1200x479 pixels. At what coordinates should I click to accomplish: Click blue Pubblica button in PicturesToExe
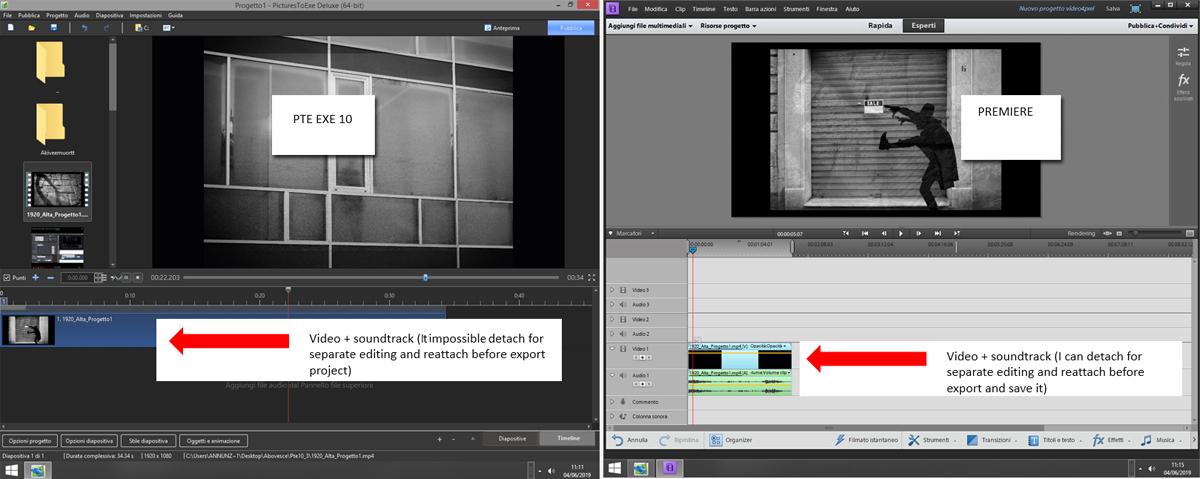pos(572,28)
